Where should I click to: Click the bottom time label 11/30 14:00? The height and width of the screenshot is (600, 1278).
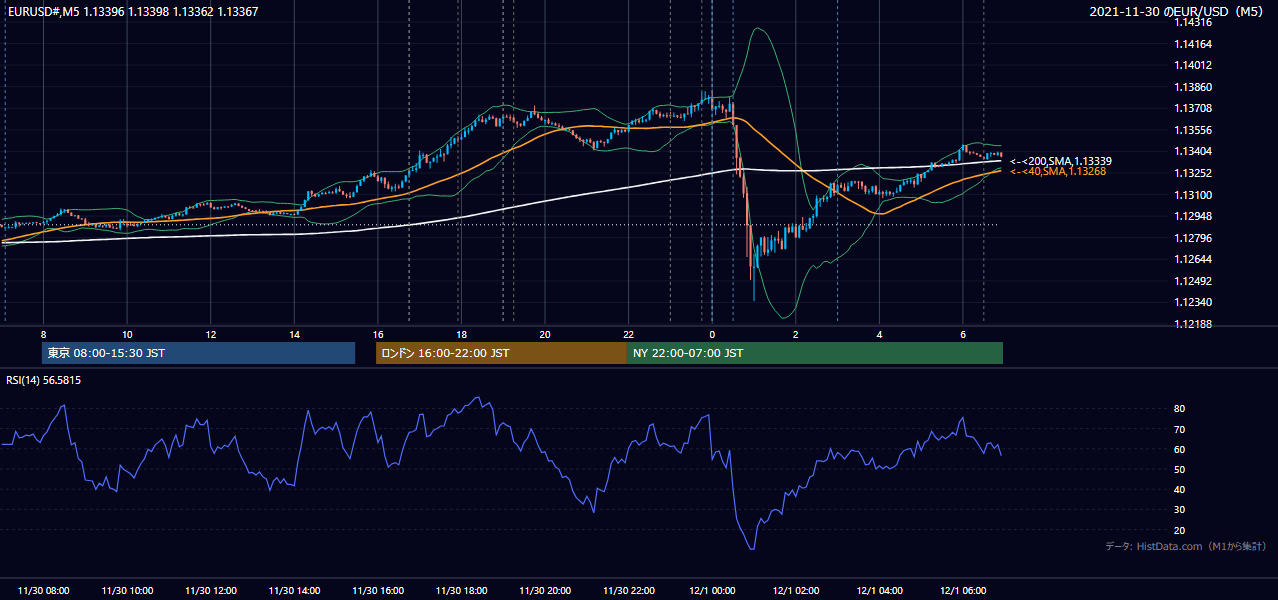click(x=294, y=591)
